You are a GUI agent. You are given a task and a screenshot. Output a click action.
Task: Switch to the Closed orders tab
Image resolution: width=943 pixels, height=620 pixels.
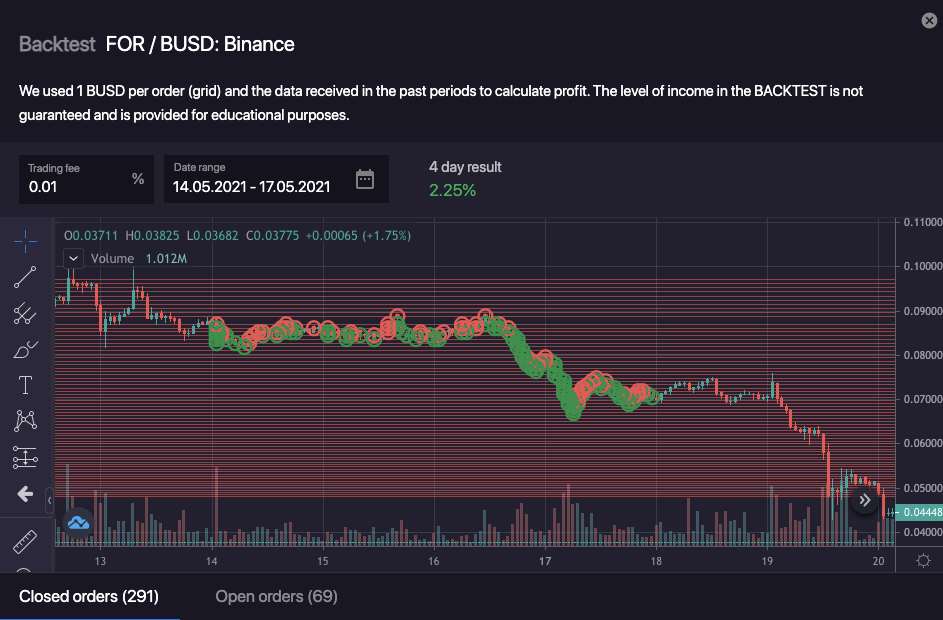click(x=89, y=597)
